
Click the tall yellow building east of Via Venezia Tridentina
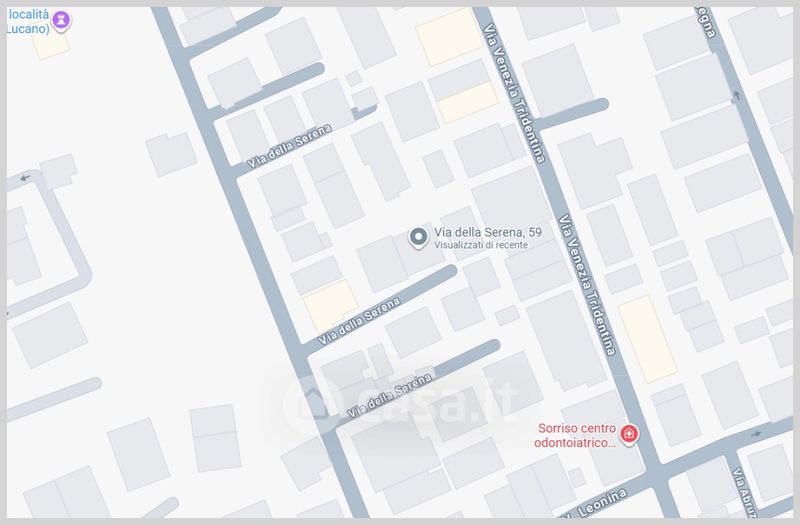[647, 339]
